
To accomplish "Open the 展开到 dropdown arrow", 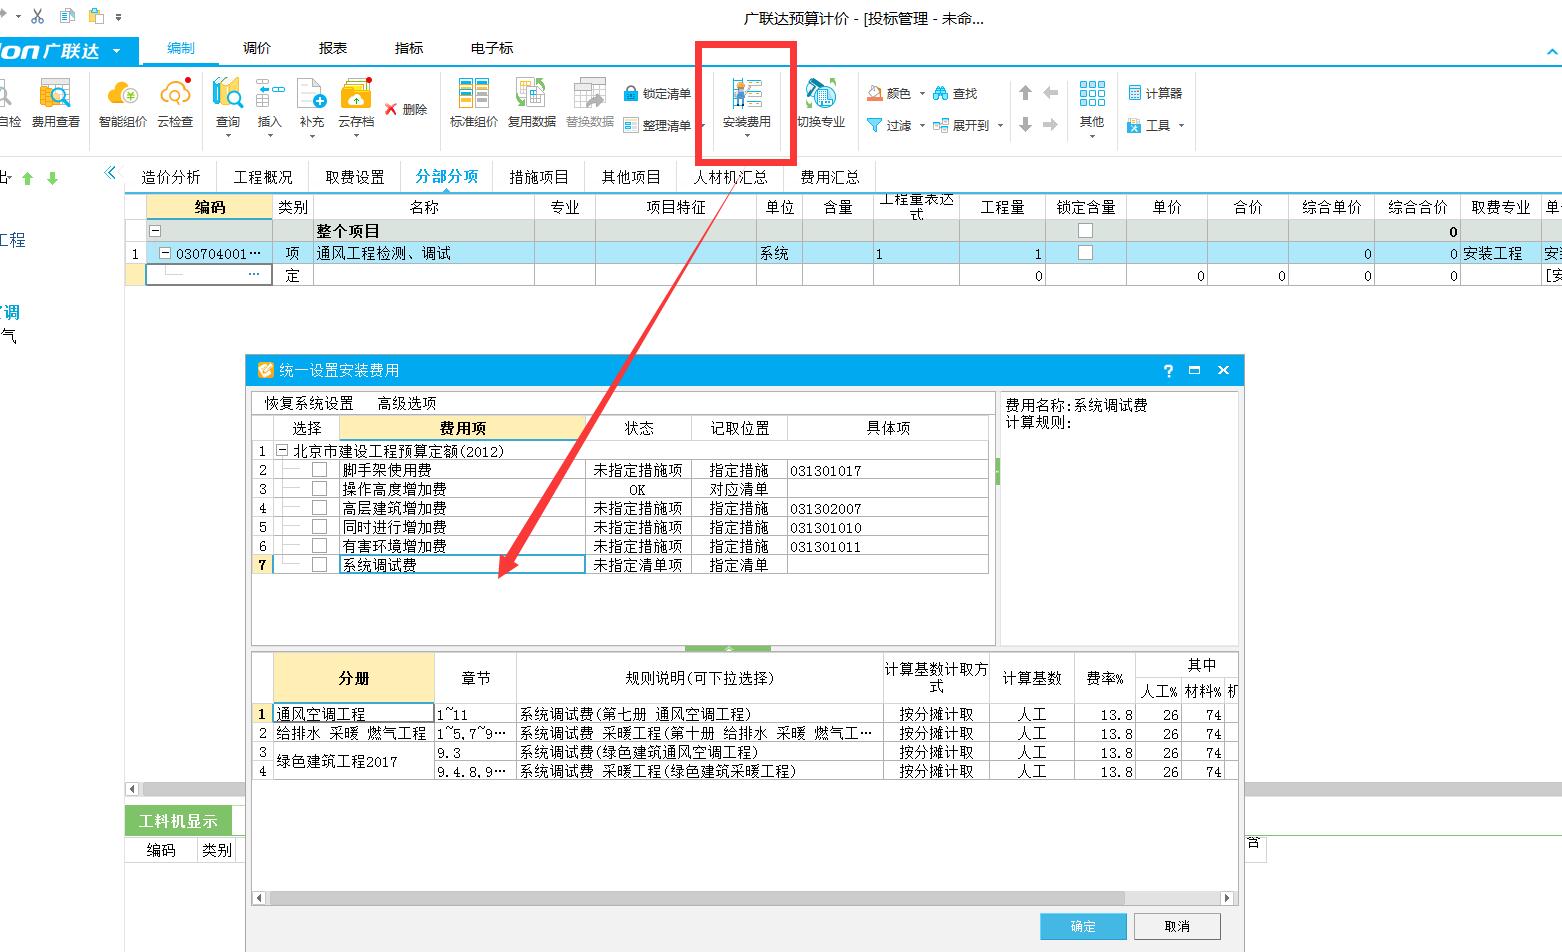I will pyautogui.click(x=1000, y=126).
